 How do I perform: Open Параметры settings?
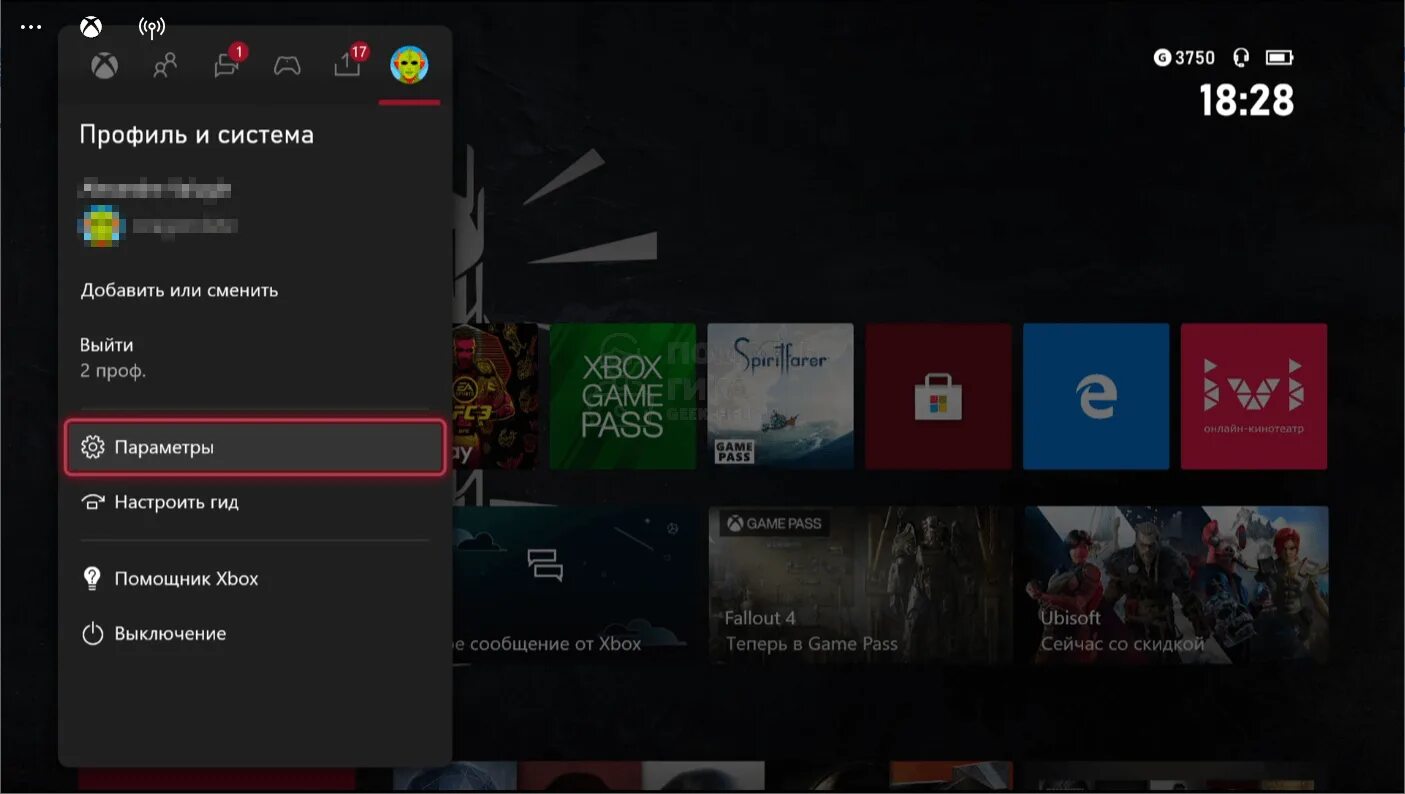(255, 447)
